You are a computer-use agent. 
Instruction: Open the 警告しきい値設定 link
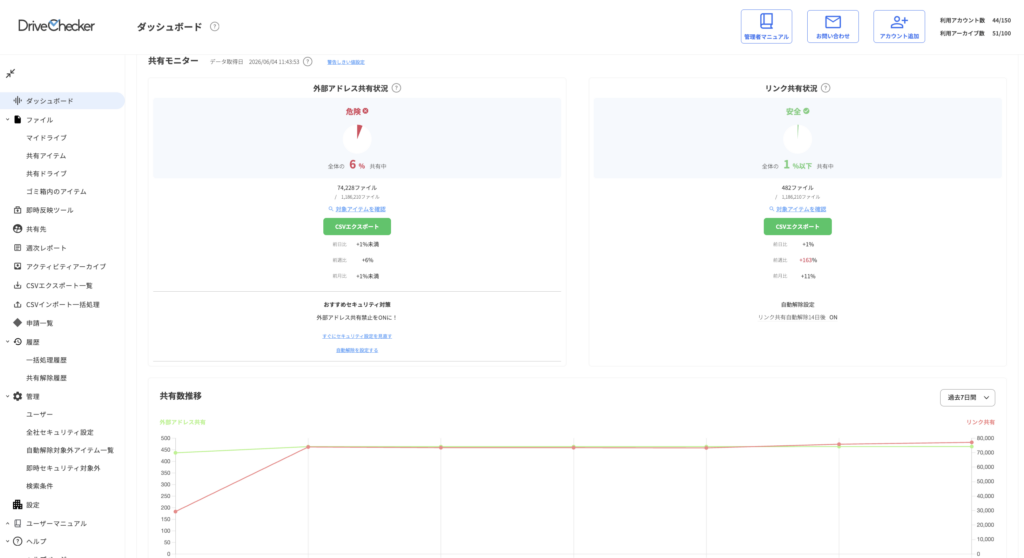(x=345, y=62)
